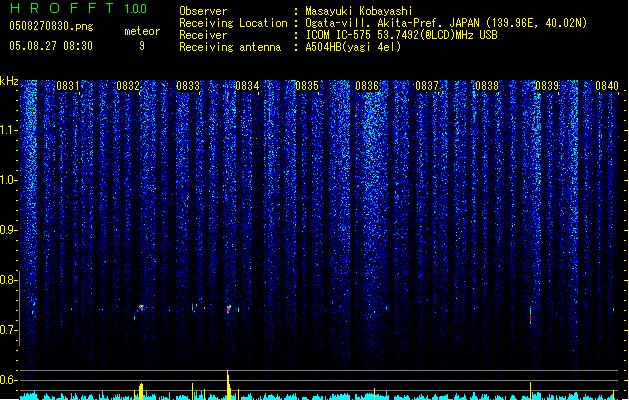This screenshot has height=400, width=629.
Task: Click the 0831 time marker
Action: [x=68, y=86]
